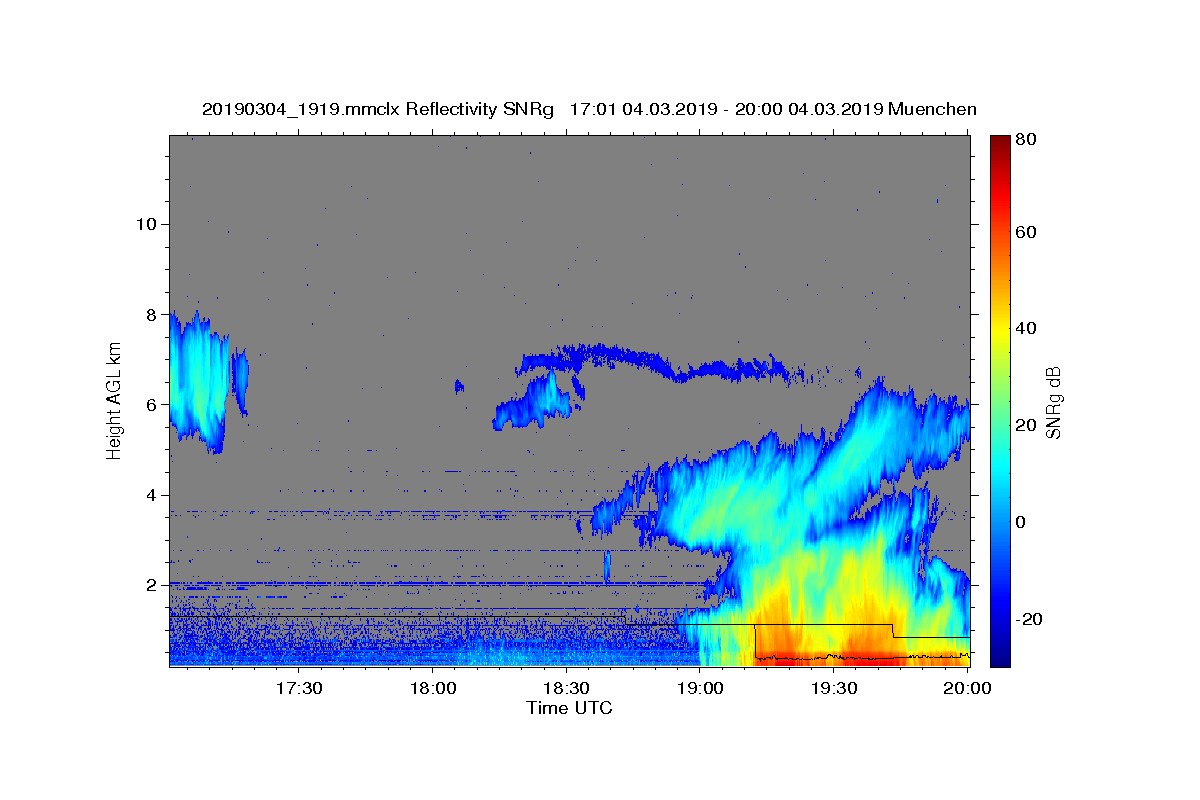Click the 'SNRg dB' colorbar label
1200x800 pixels.
coord(1052,402)
